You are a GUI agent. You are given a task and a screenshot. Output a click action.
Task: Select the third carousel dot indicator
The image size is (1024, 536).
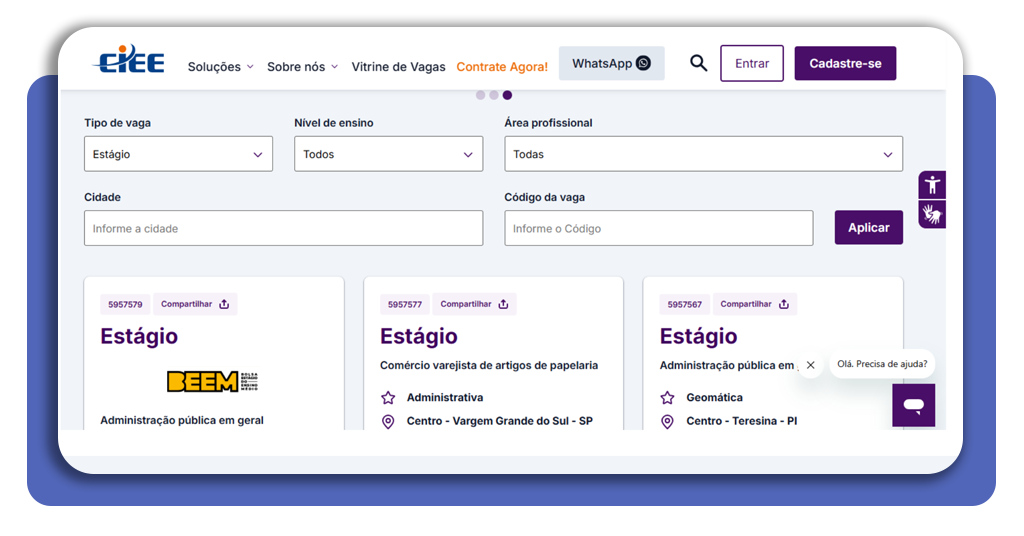point(507,95)
